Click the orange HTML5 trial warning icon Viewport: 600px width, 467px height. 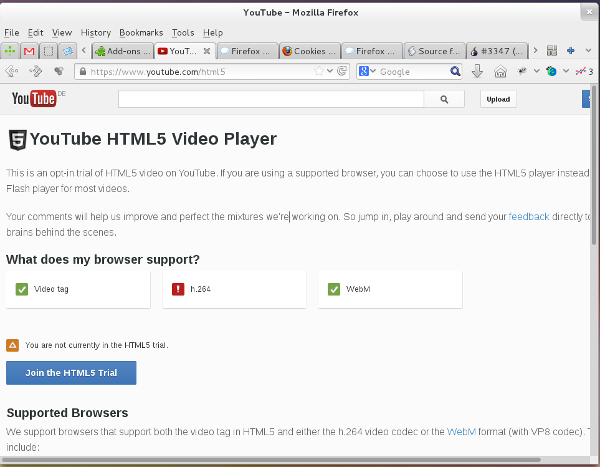point(13,345)
